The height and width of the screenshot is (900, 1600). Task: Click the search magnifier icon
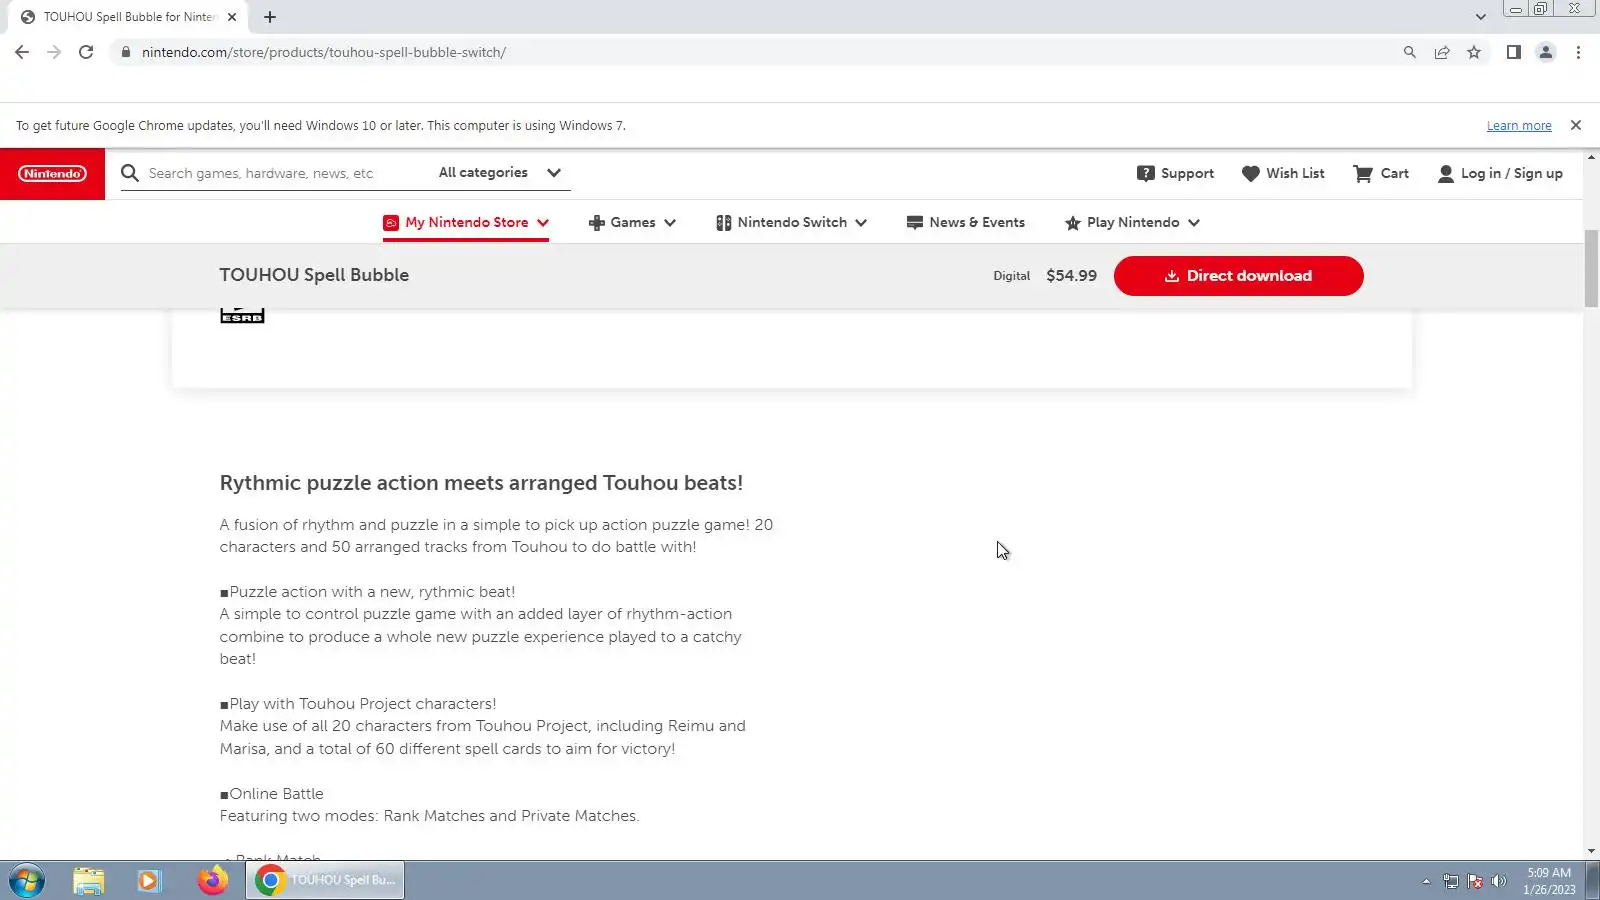130,173
